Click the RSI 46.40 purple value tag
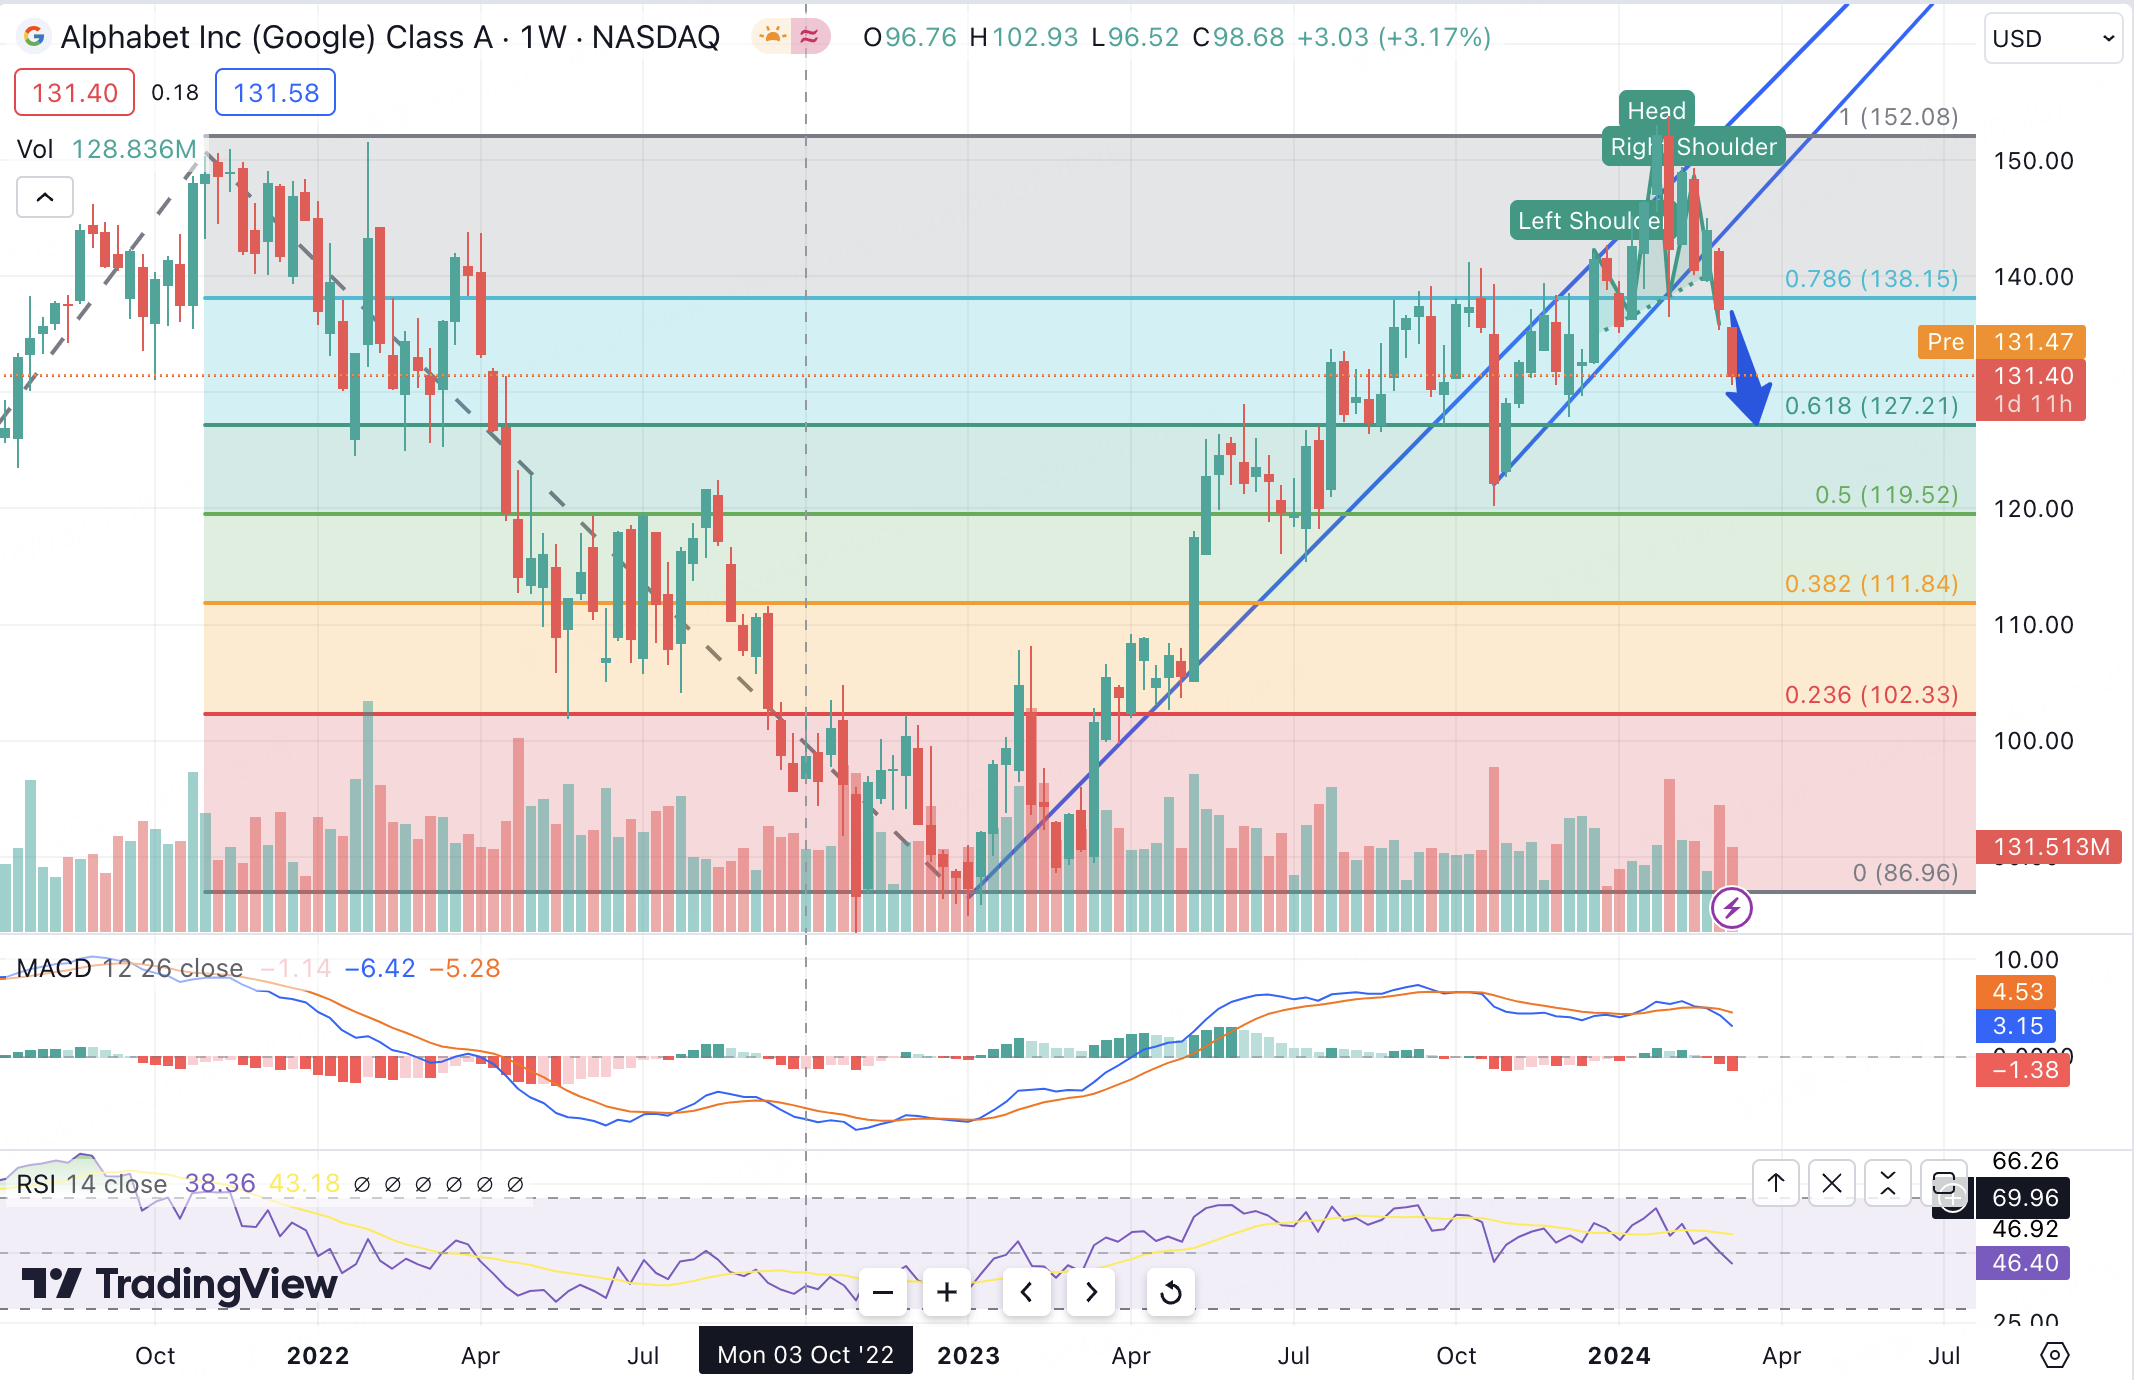The width and height of the screenshot is (2134, 1380). pos(2023,1263)
